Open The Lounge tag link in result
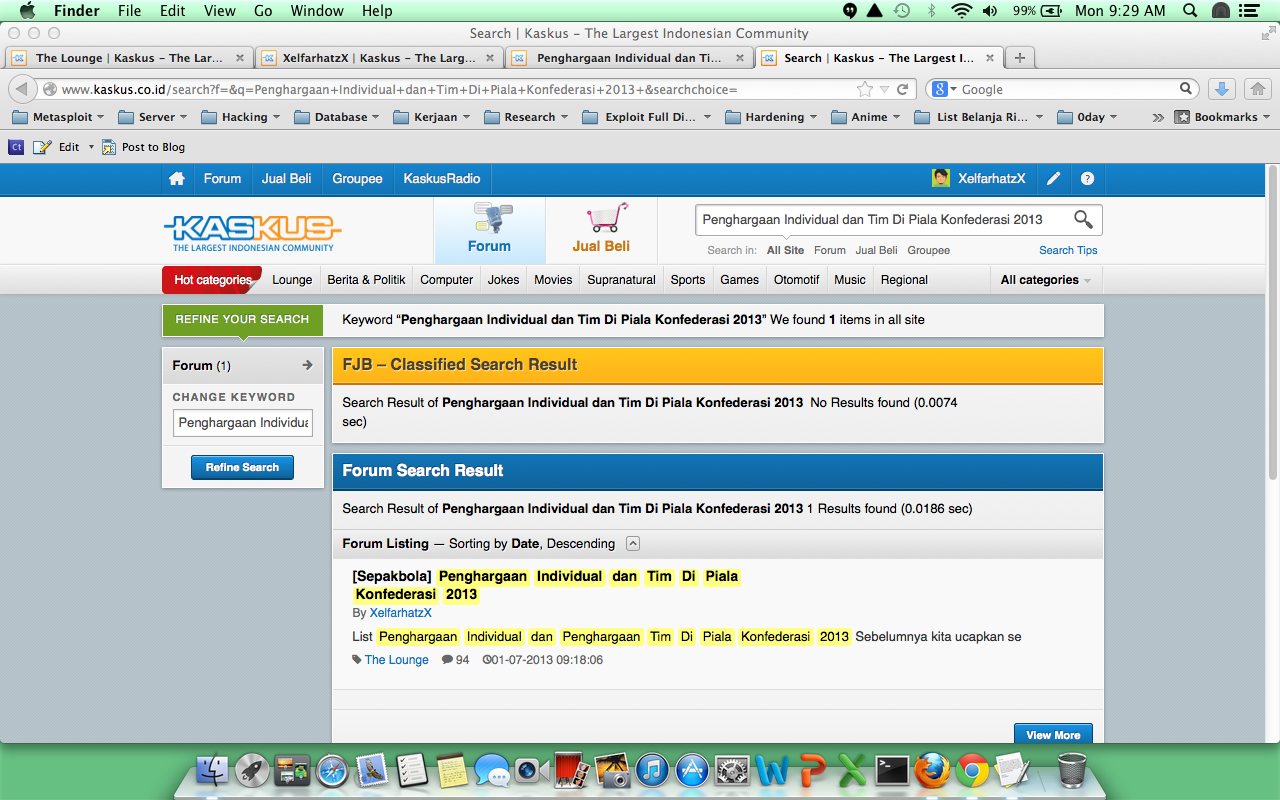Image resolution: width=1280 pixels, height=800 pixels. click(x=396, y=660)
